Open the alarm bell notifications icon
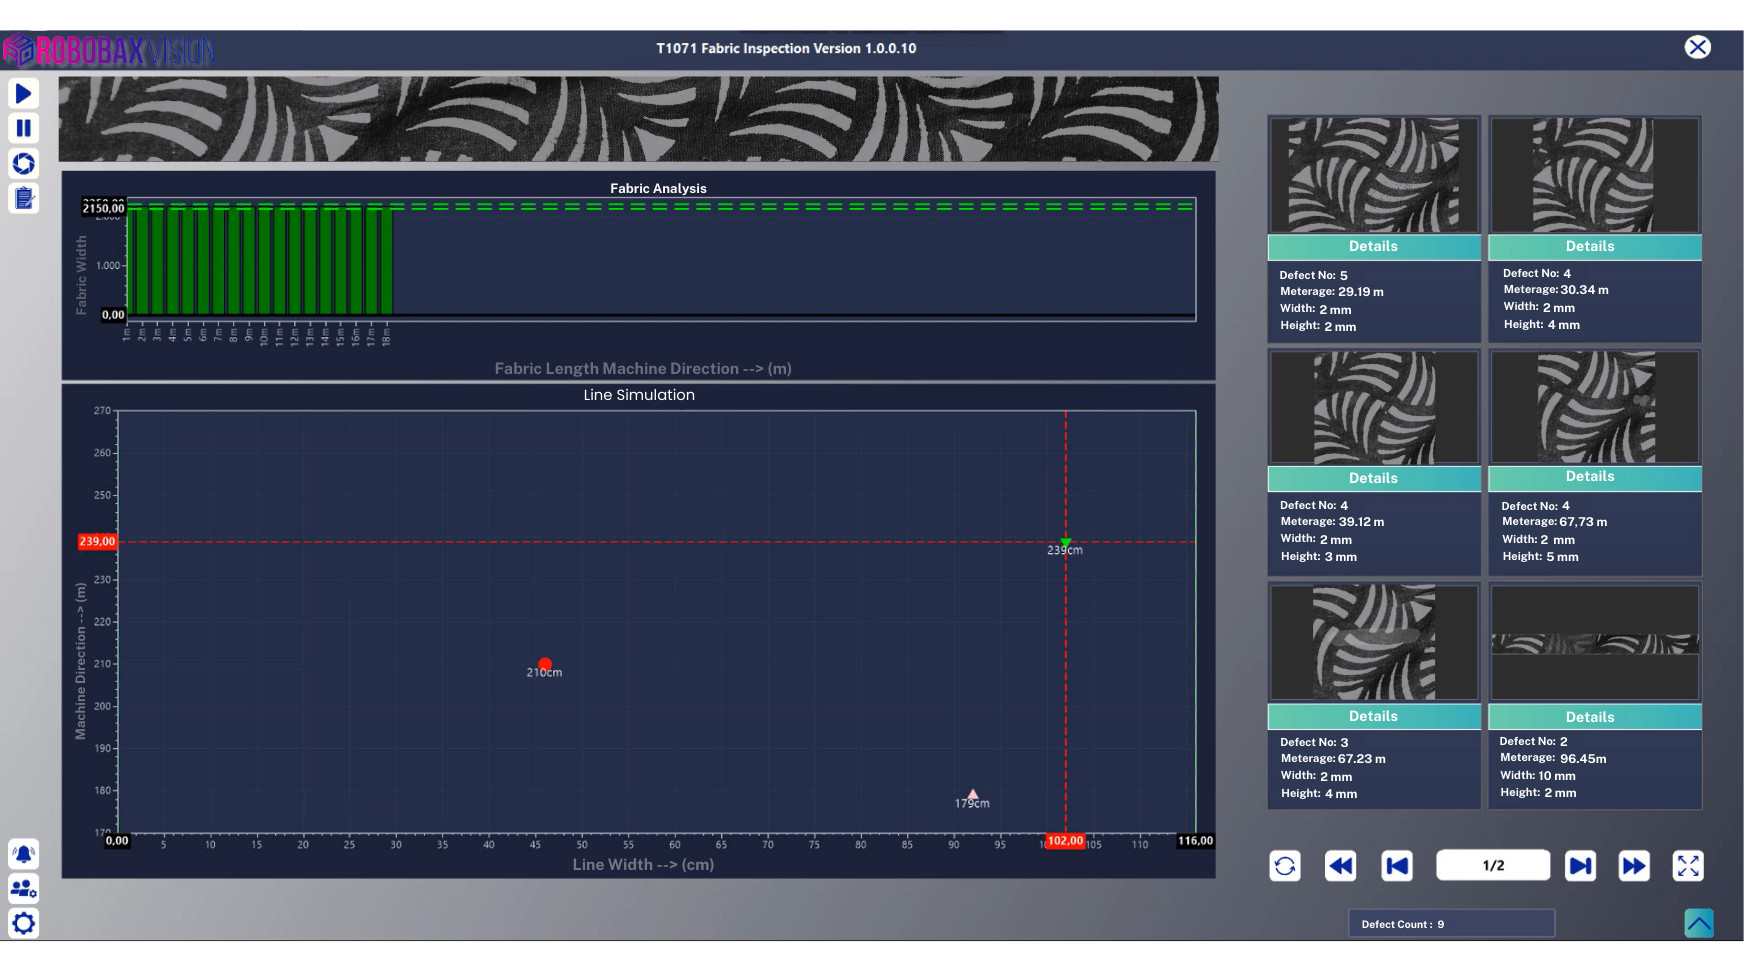The width and height of the screenshot is (1744, 976). pyautogui.click(x=24, y=854)
